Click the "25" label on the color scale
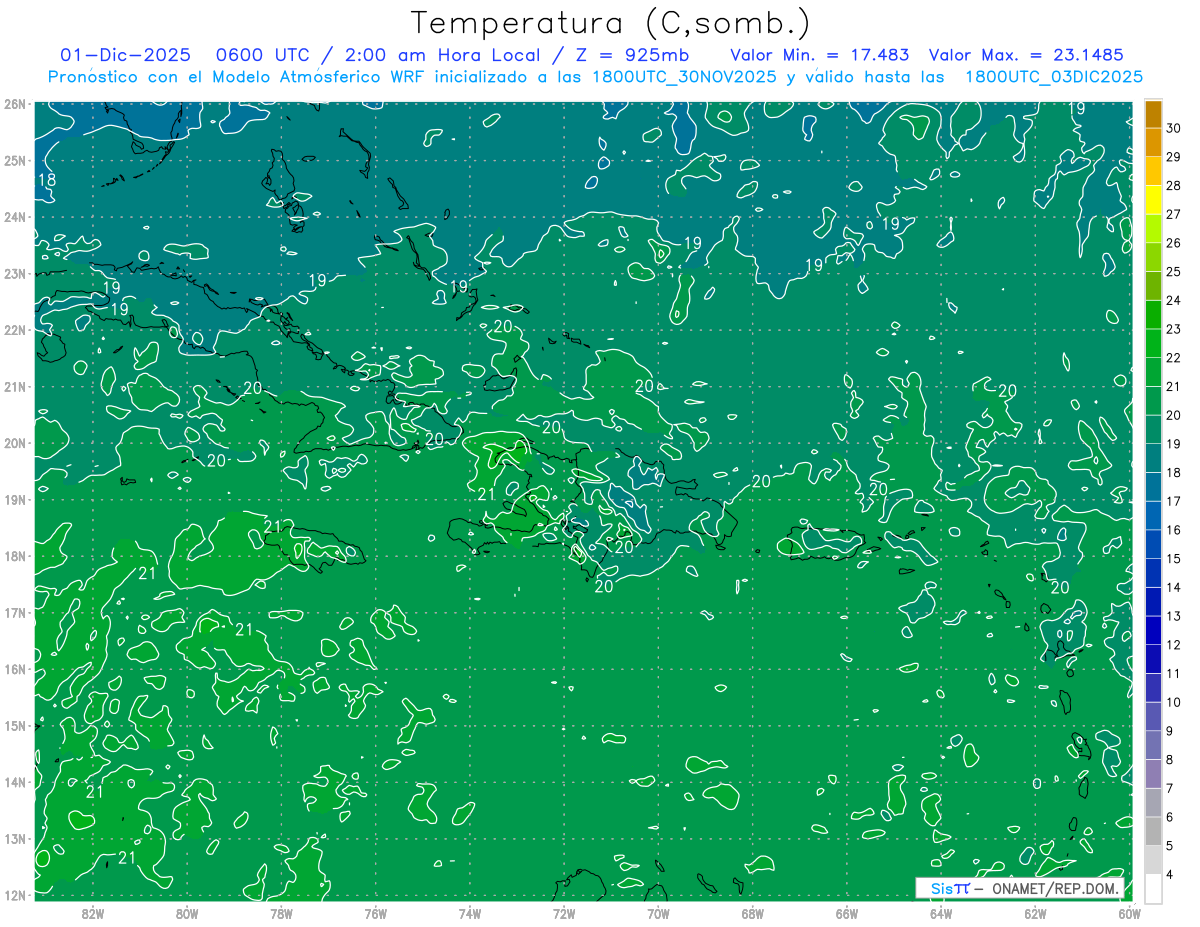Screen dimensions: 1200x927 (1174, 271)
